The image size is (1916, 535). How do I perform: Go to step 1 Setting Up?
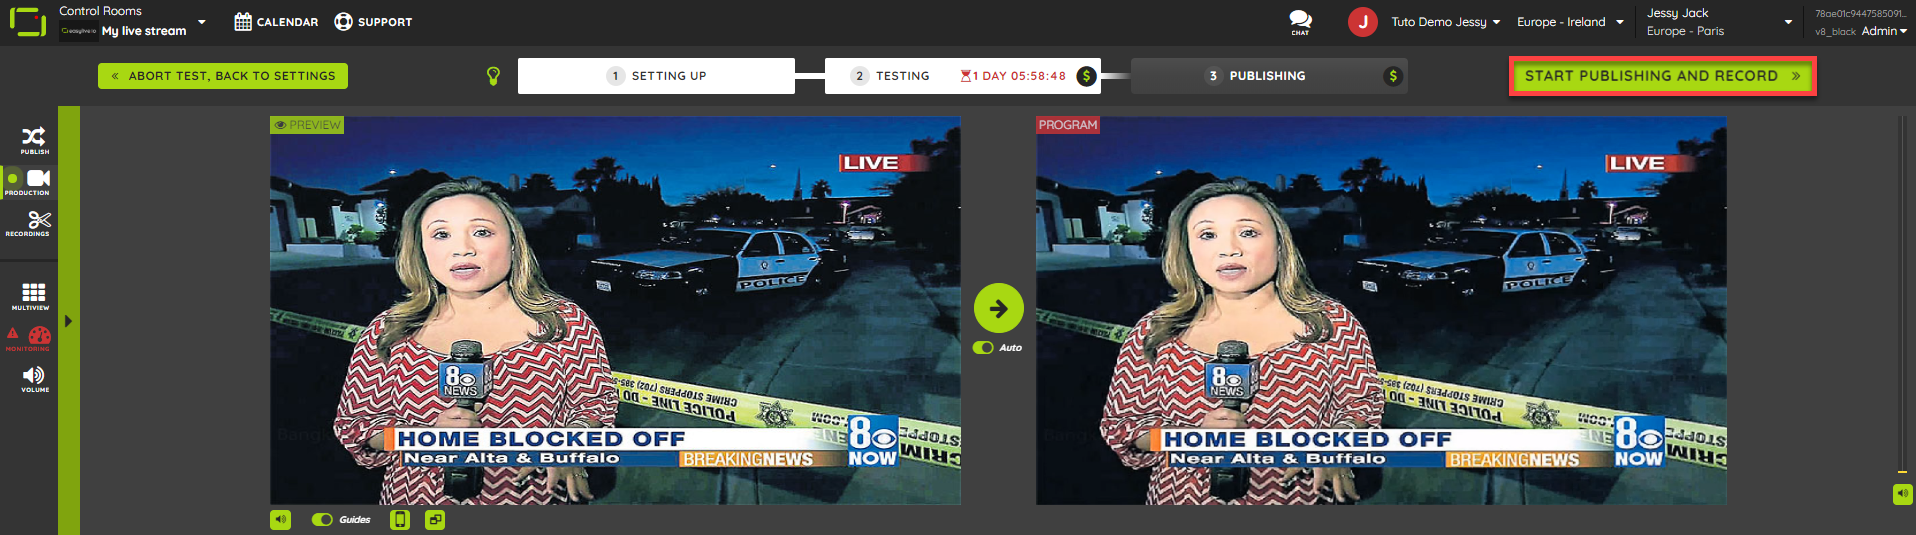click(x=656, y=76)
